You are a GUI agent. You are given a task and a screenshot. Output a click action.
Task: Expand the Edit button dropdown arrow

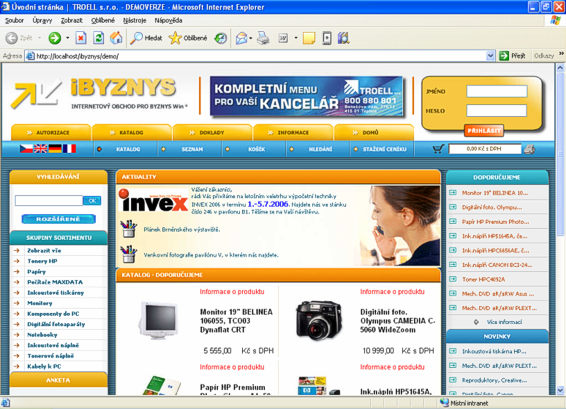tap(296, 38)
